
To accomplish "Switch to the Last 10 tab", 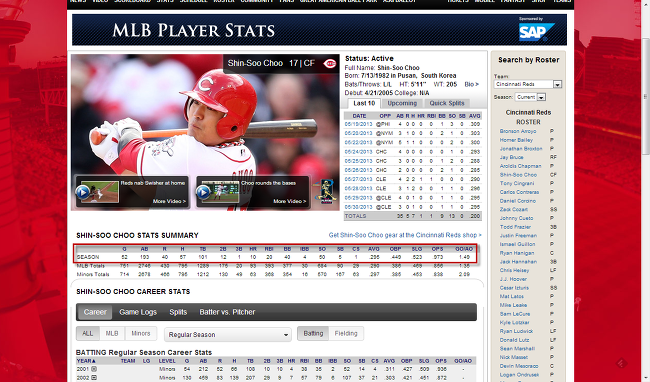I will pyautogui.click(x=364, y=103).
